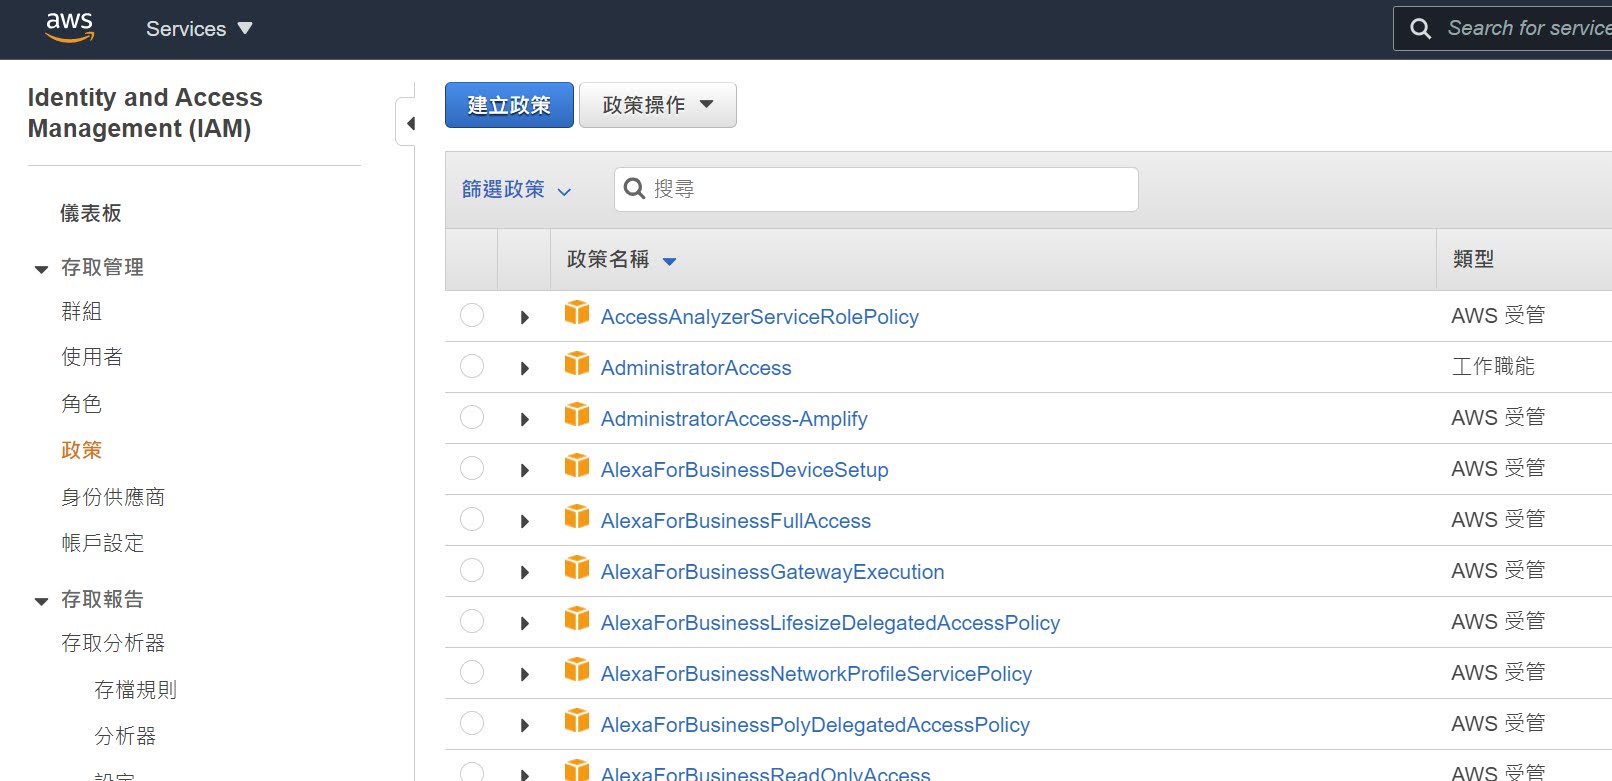
Task: Select radio button for AlexaForBusinessGatewayExecution
Action: [x=472, y=570]
